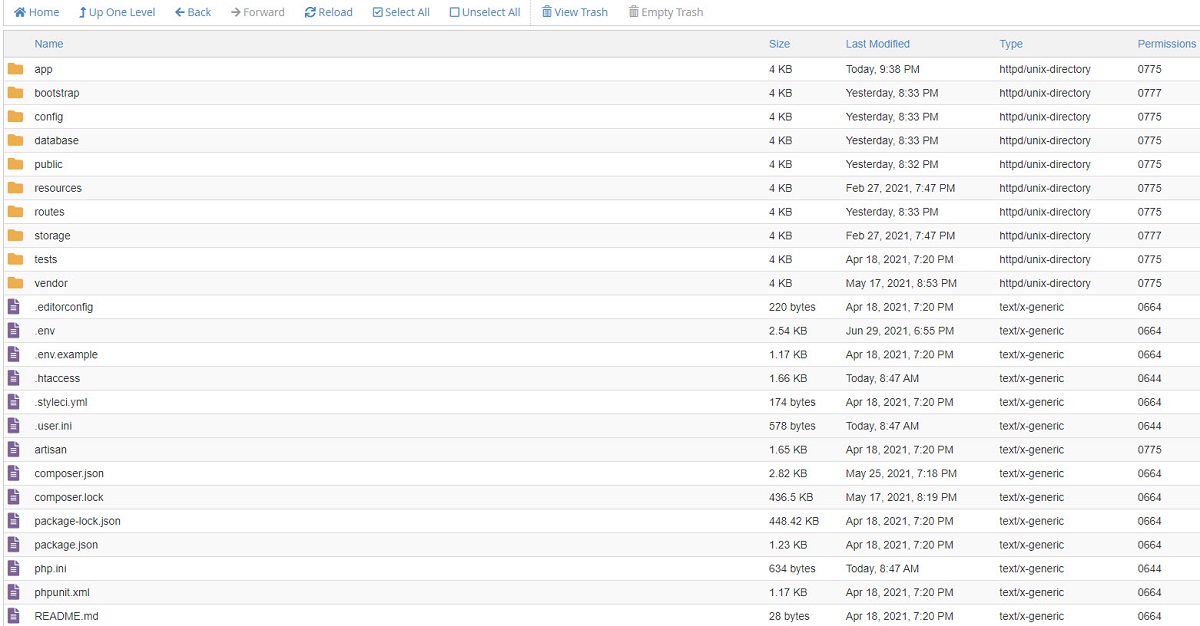Select the storage folder icon
The height and width of the screenshot is (626, 1200).
[x=15, y=236]
